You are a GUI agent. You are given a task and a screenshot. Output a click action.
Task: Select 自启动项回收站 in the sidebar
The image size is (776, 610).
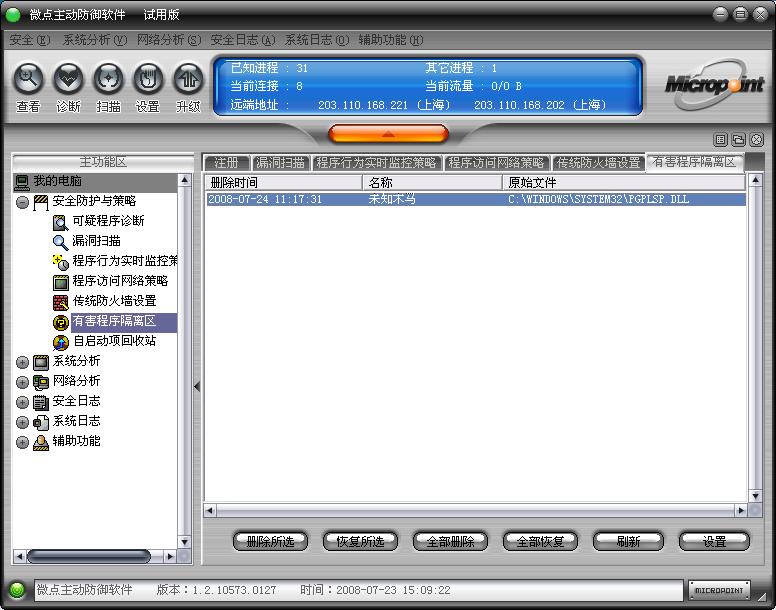[x=114, y=341]
